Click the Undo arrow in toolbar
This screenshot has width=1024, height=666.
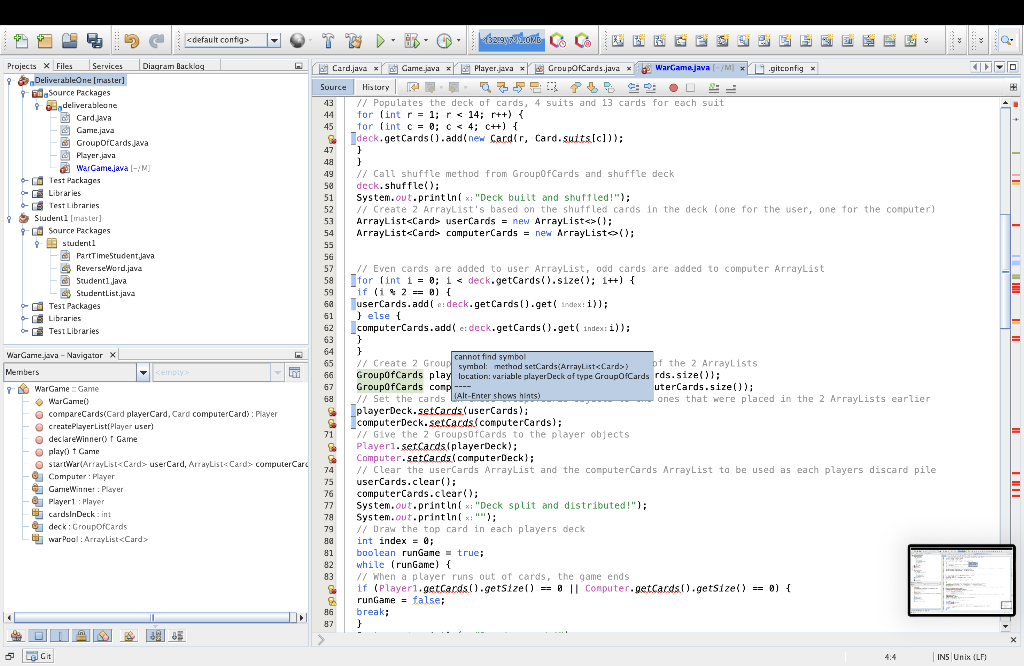pos(132,41)
